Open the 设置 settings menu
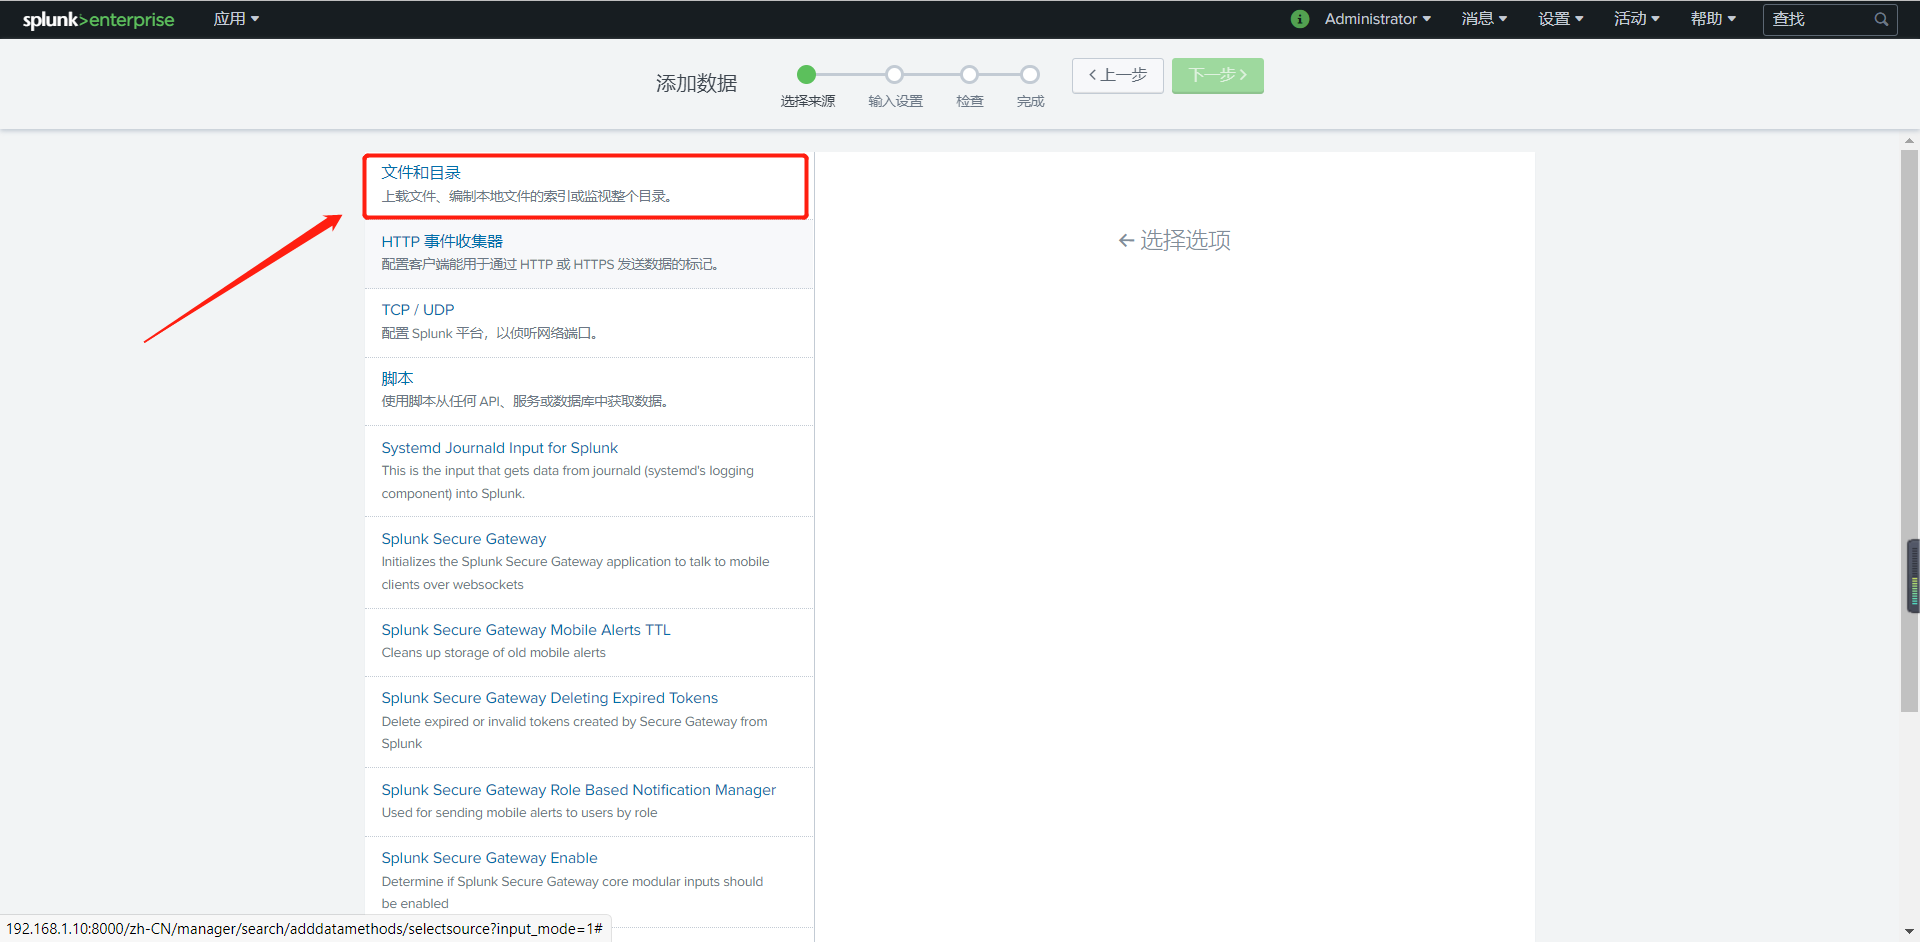 point(1560,19)
